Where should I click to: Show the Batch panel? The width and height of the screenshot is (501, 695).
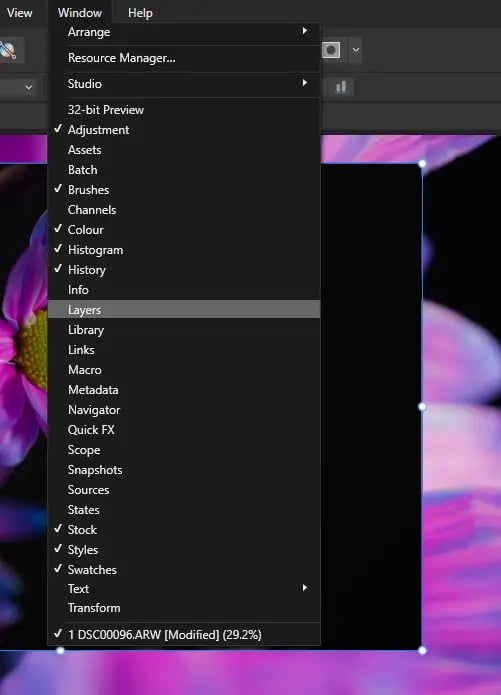point(184,170)
